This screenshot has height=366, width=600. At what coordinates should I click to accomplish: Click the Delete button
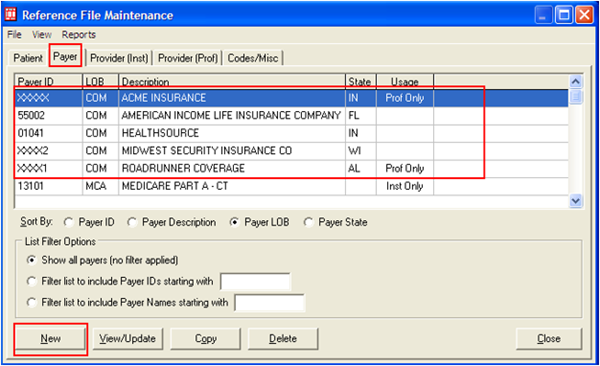(283, 339)
